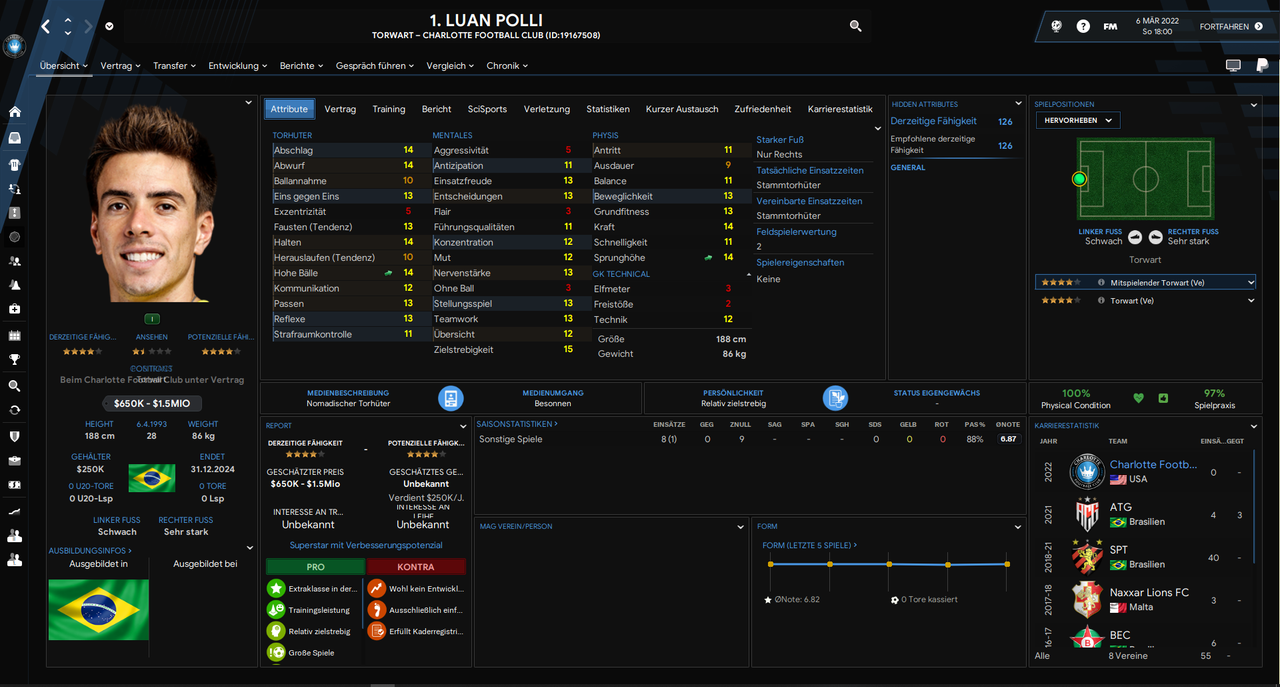This screenshot has width=1280, height=687.
Task: Switch to the SciSports tab
Action: (x=487, y=109)
